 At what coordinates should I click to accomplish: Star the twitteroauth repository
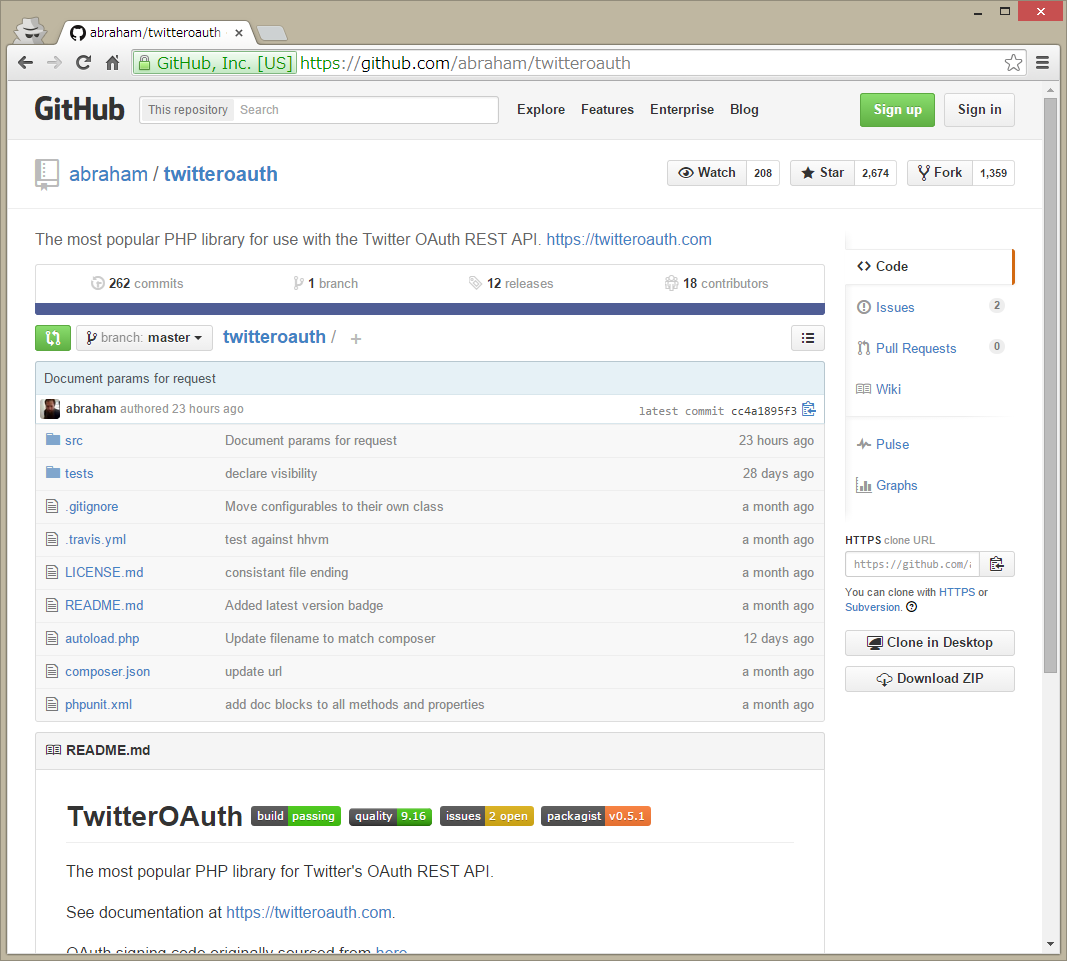coord(822,172)
